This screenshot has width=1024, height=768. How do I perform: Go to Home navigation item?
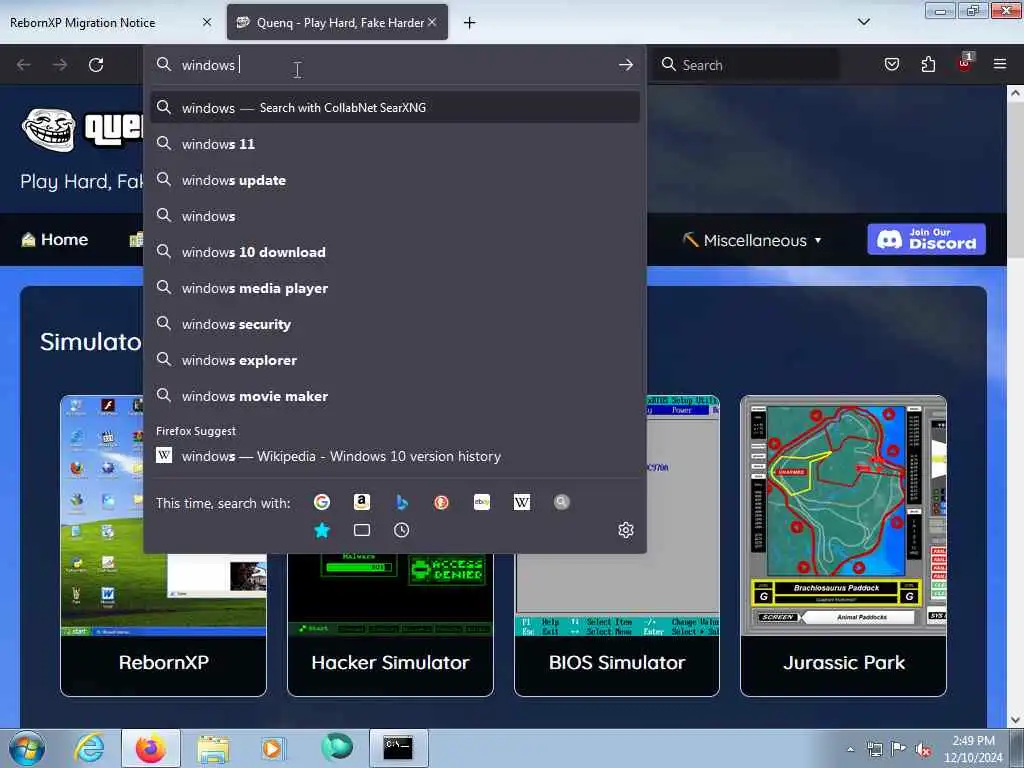coord(54,240)
